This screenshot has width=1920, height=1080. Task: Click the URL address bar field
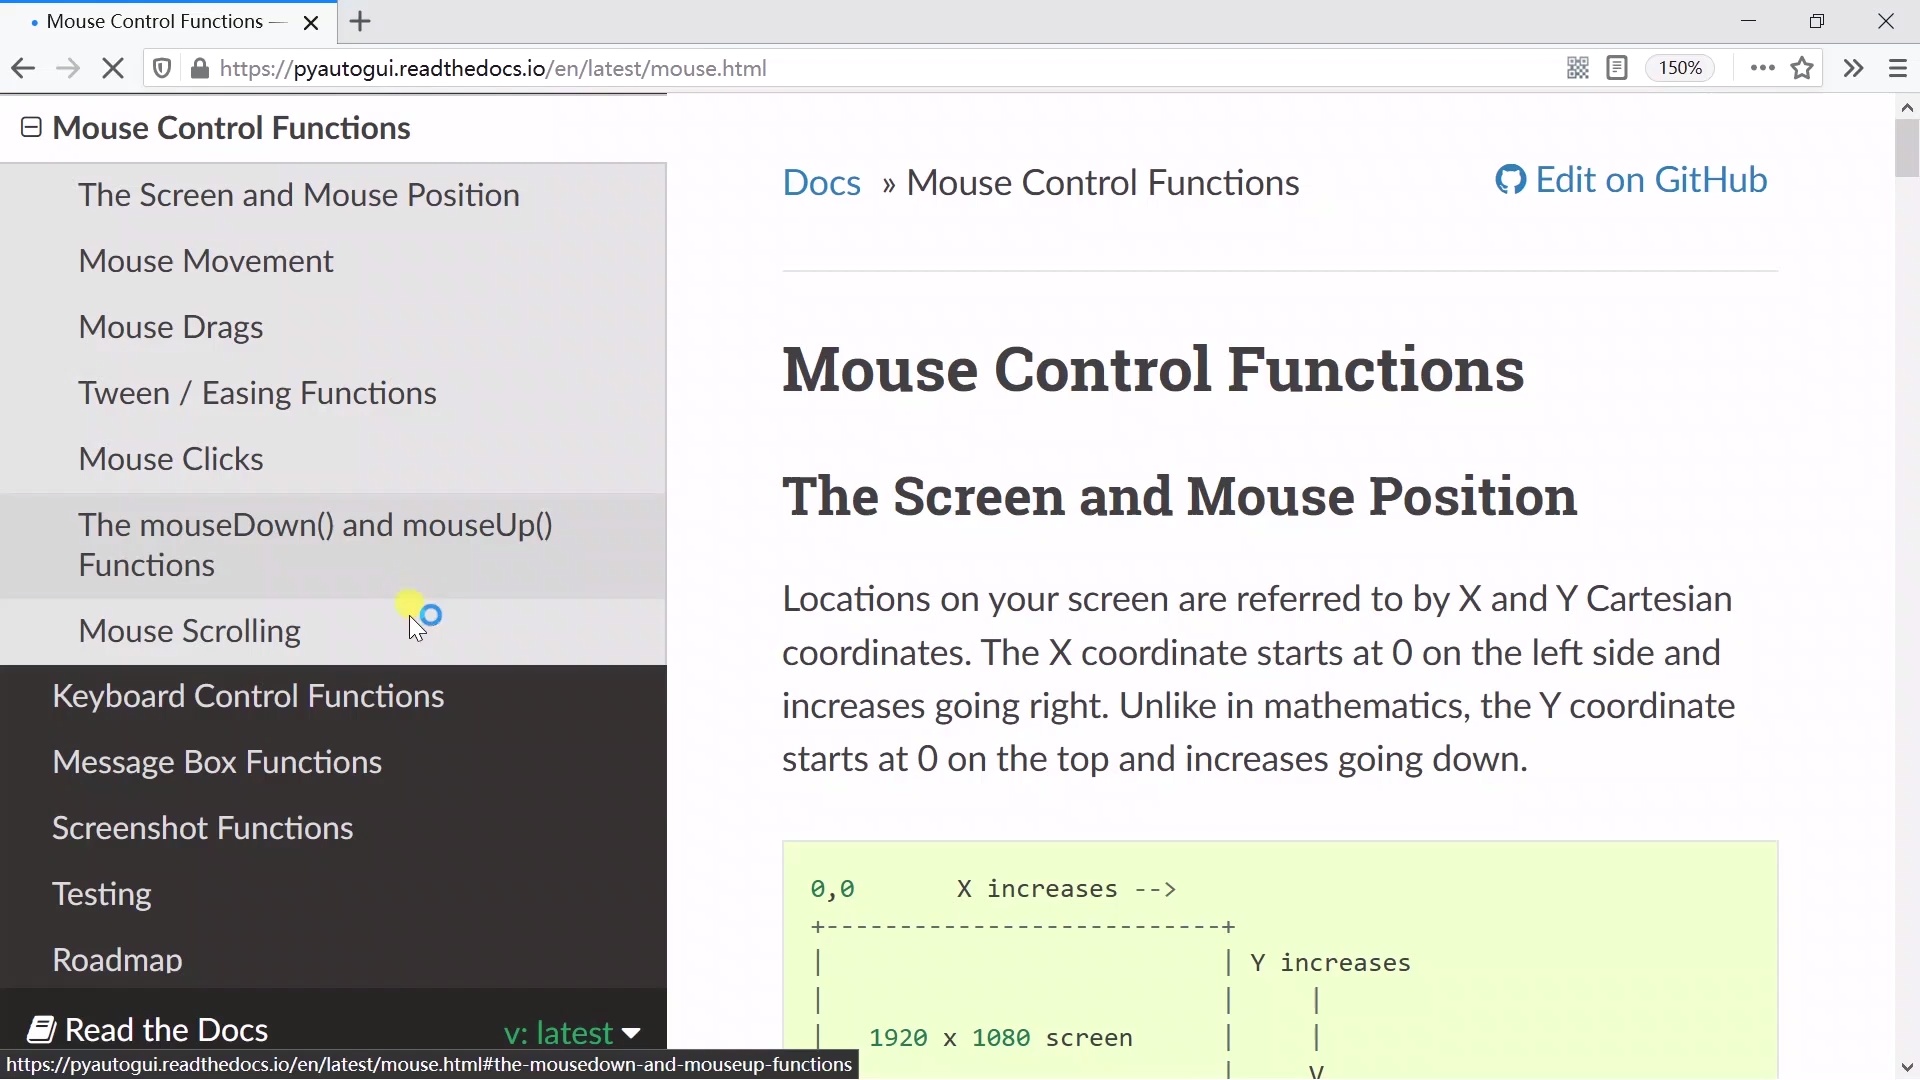pos(880,69)
